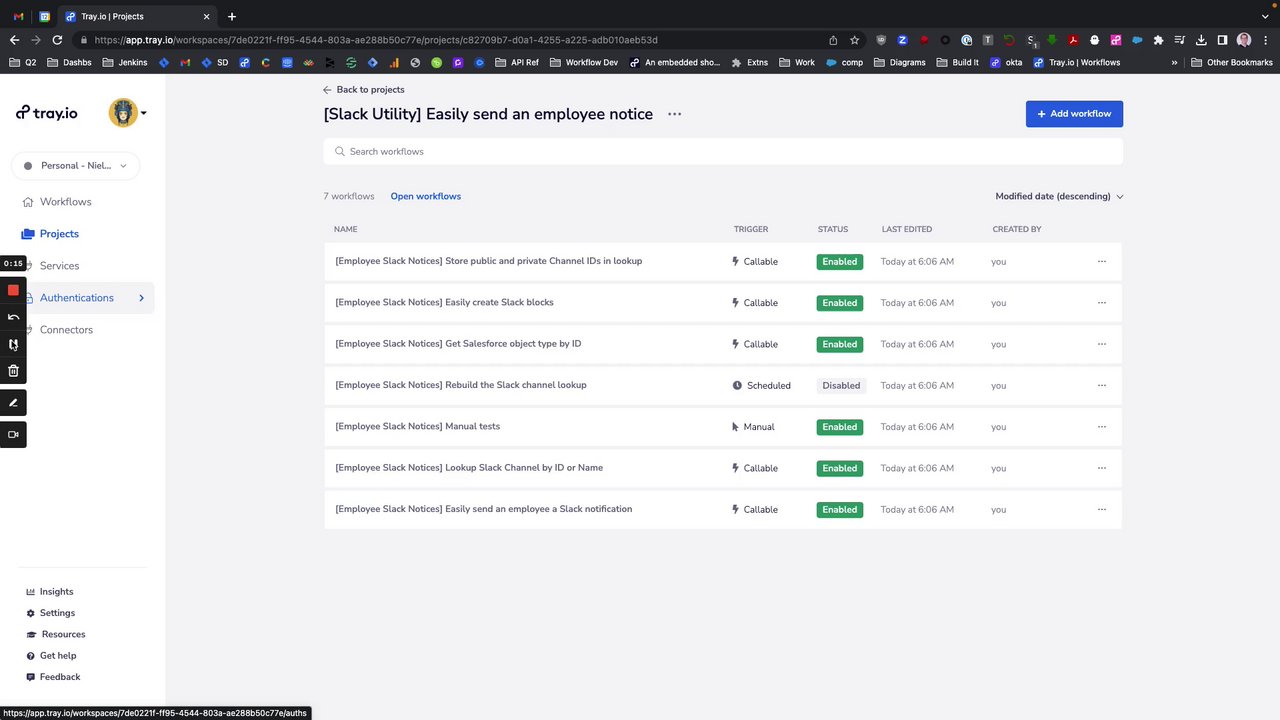Image resolution: width=1280 pixels, height=720 pixels.
Task: Click the trash icon on recording toolbar
Action: [13, 371]
